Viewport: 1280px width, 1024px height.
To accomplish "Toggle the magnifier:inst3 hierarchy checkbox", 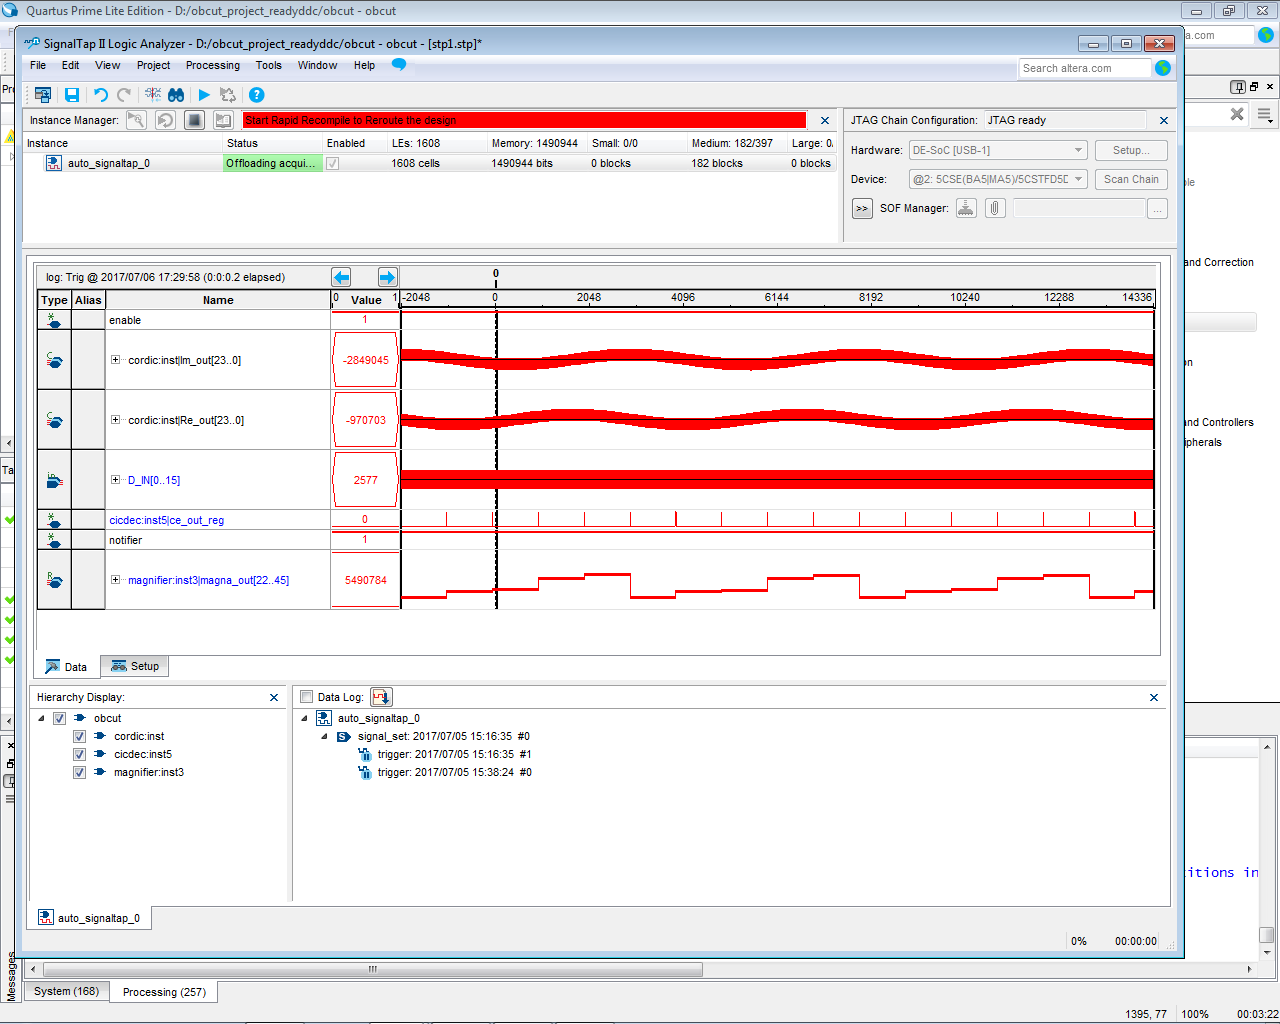I will (x=79, y=773).
